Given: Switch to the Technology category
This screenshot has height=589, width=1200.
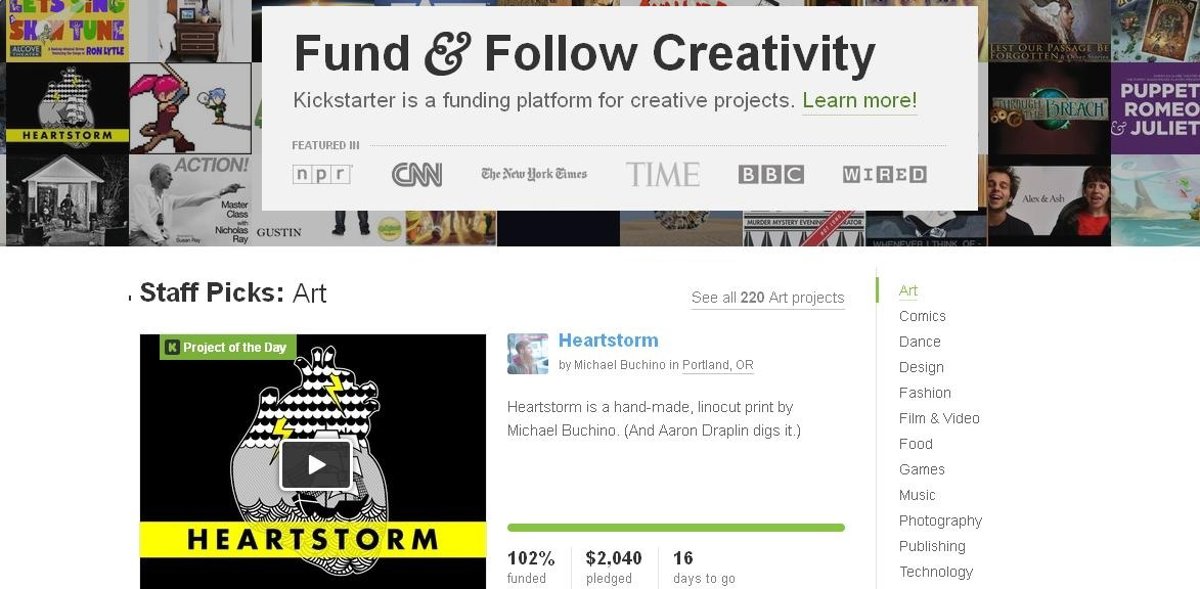Looking at the screenshot, I should (x=935, y=572).
